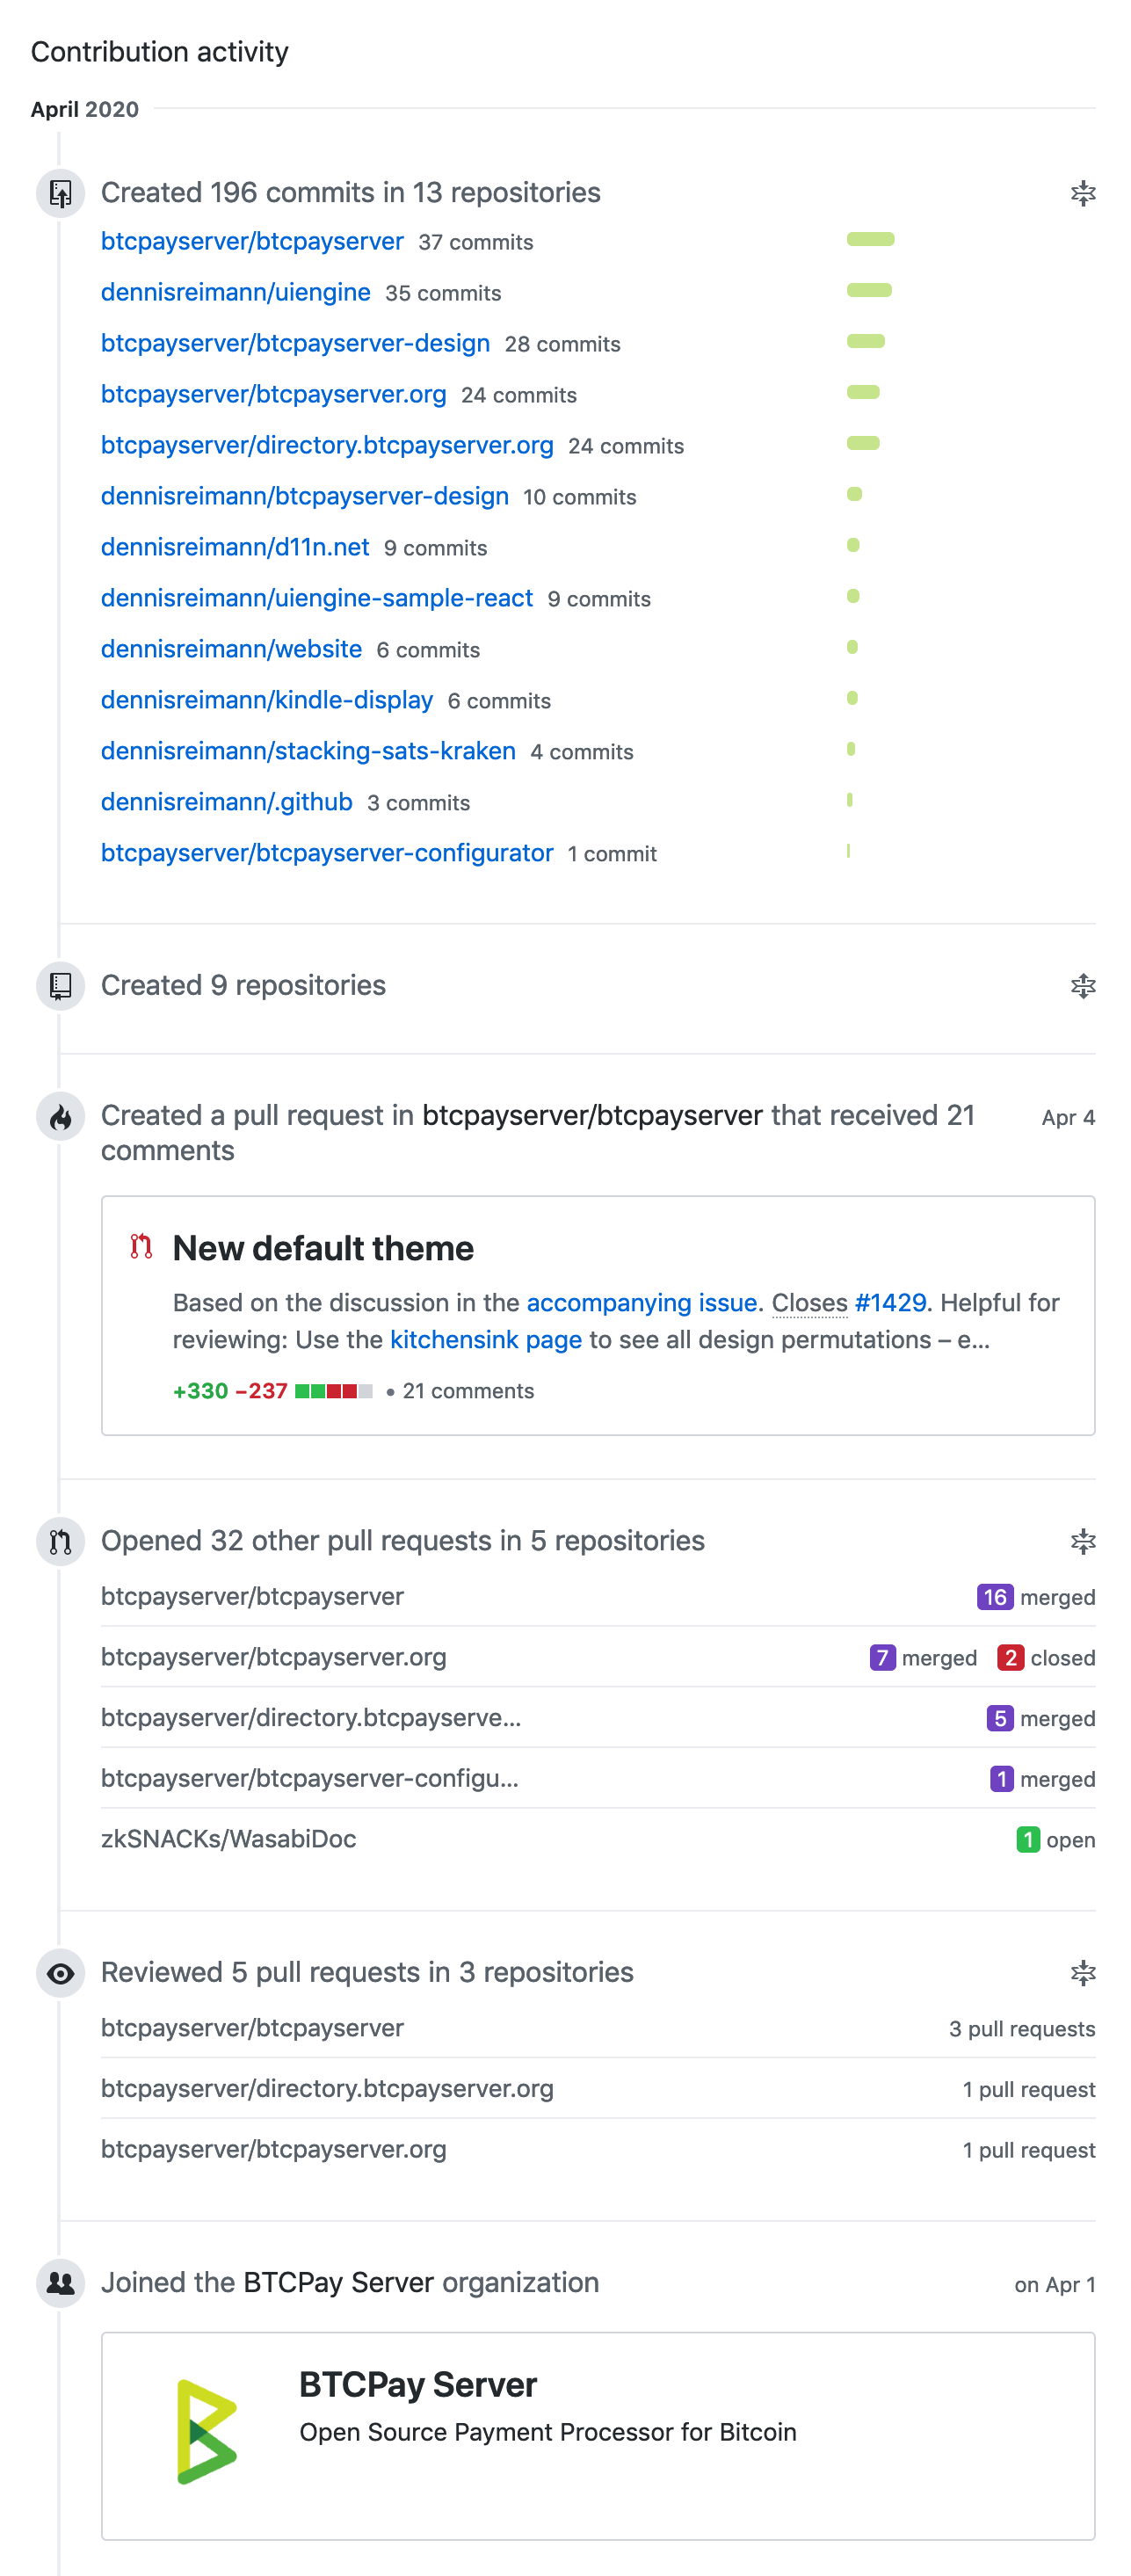This screenshot has height=2576, width=1131.
Task: Click the '10 commits' count text
Action: pyautogui.click(x=579, y=498)
